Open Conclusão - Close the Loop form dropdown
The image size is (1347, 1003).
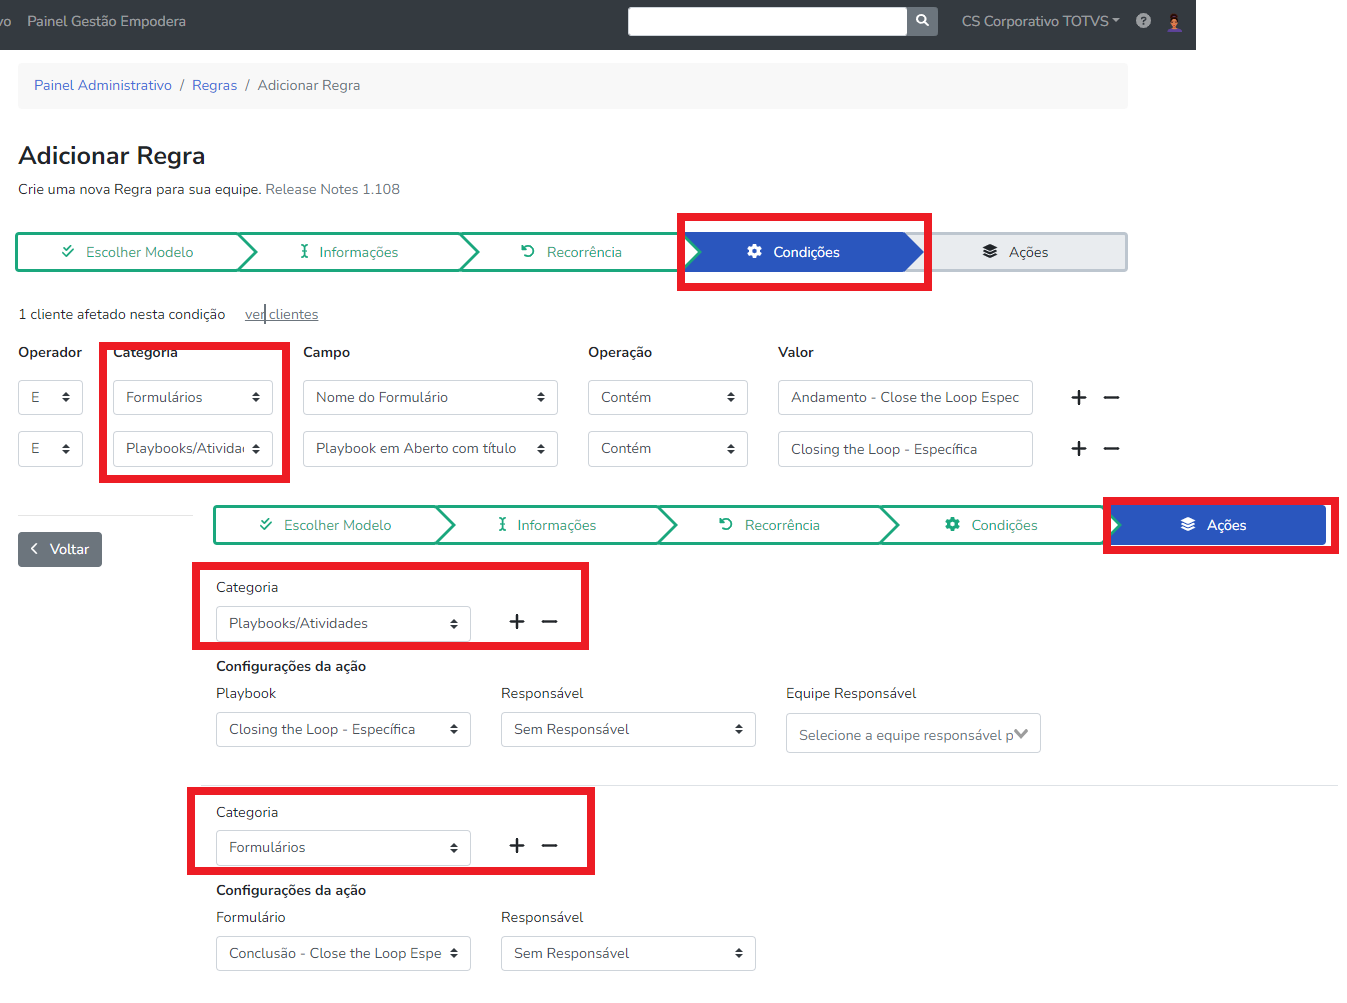pos(343,954)
